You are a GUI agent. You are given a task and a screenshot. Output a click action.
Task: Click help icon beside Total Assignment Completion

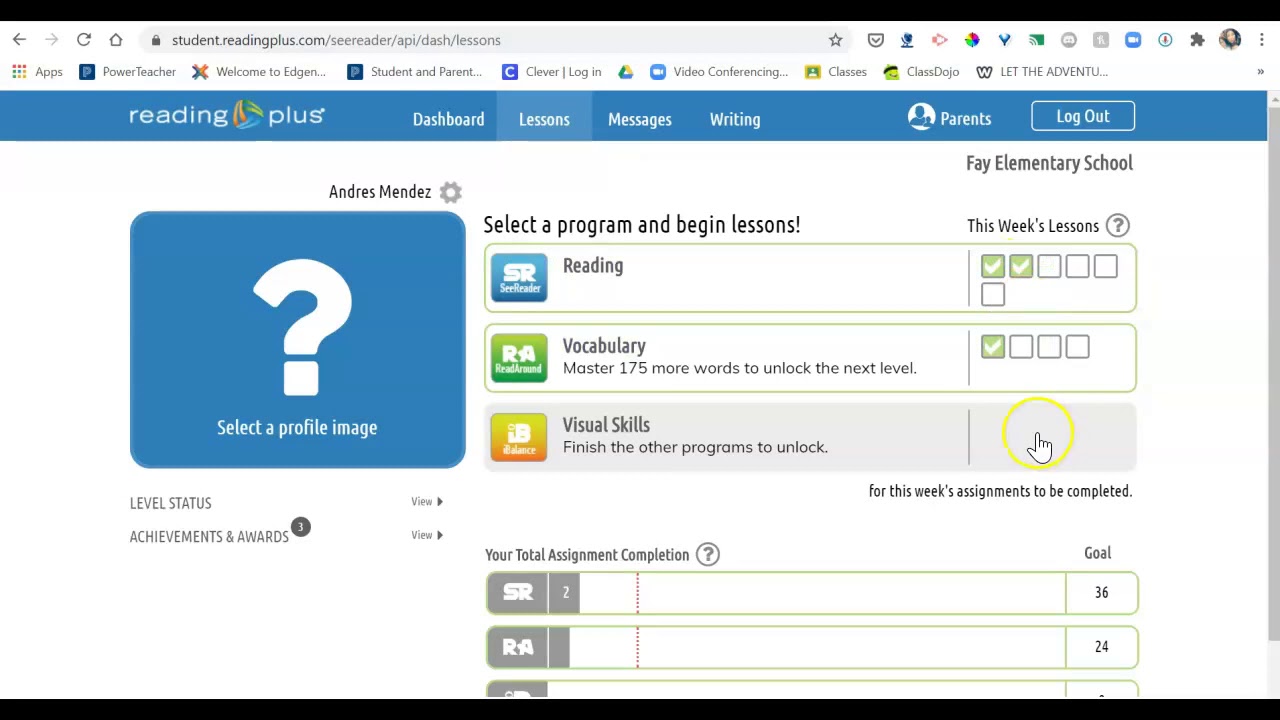[707, 554]
